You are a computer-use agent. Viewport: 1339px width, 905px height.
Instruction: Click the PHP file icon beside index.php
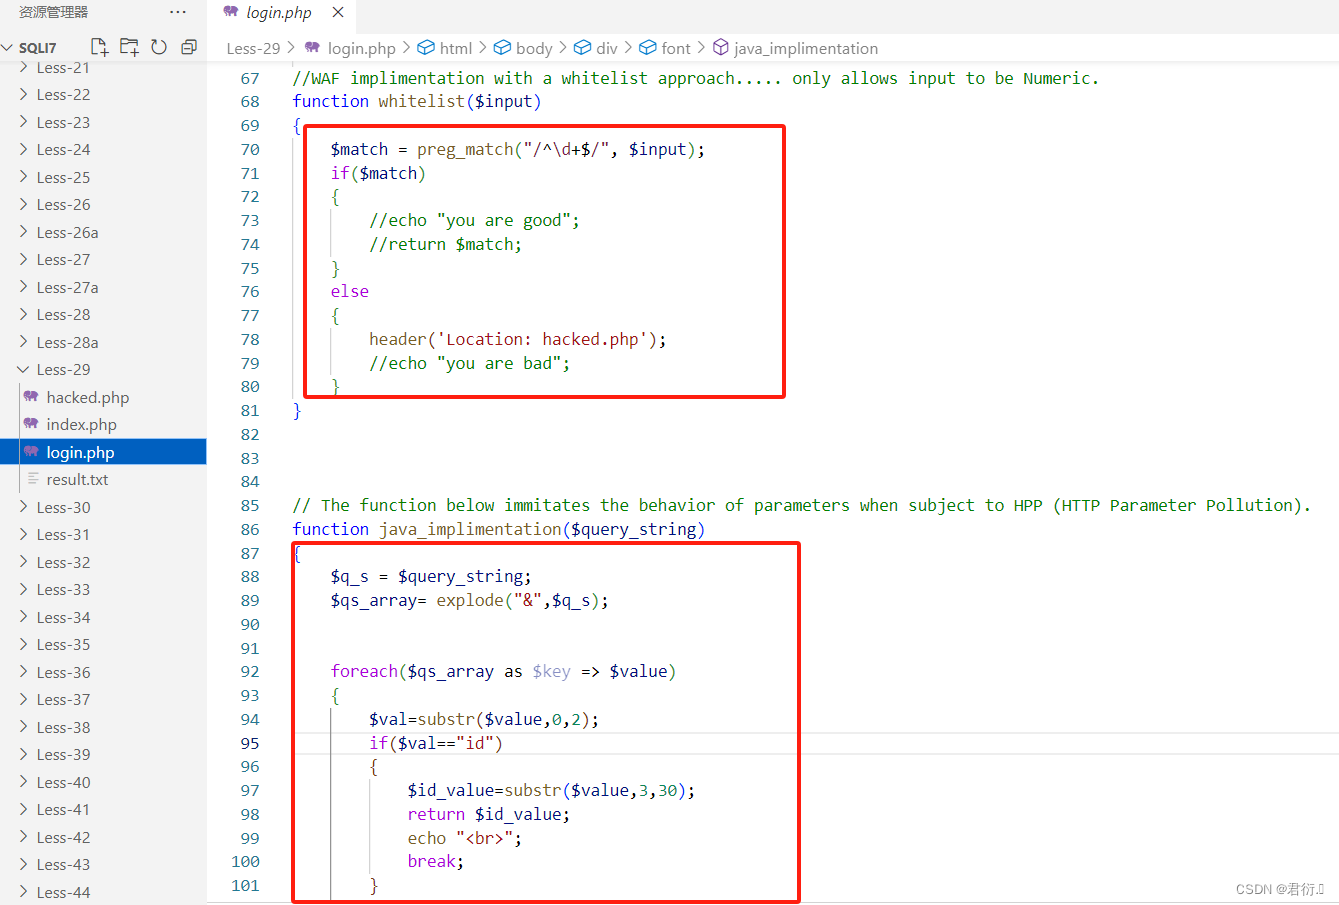pyautogui.click(x=31, y=424)
